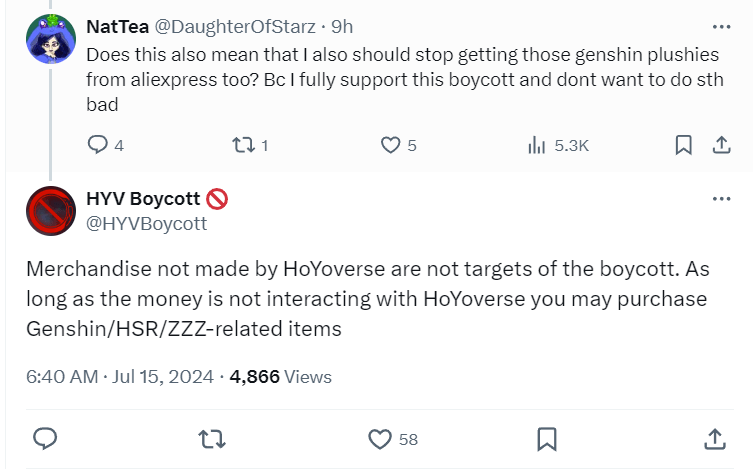Click the HYV Boycott display name
This screenshot has width=753, height=469.
143,199
